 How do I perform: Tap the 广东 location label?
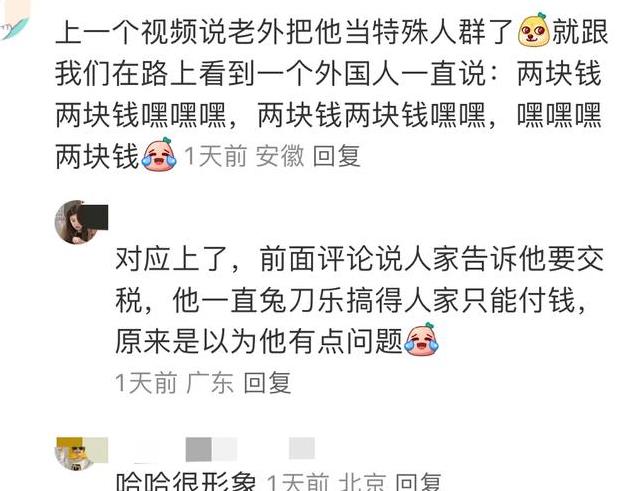[x=210, y=382]
